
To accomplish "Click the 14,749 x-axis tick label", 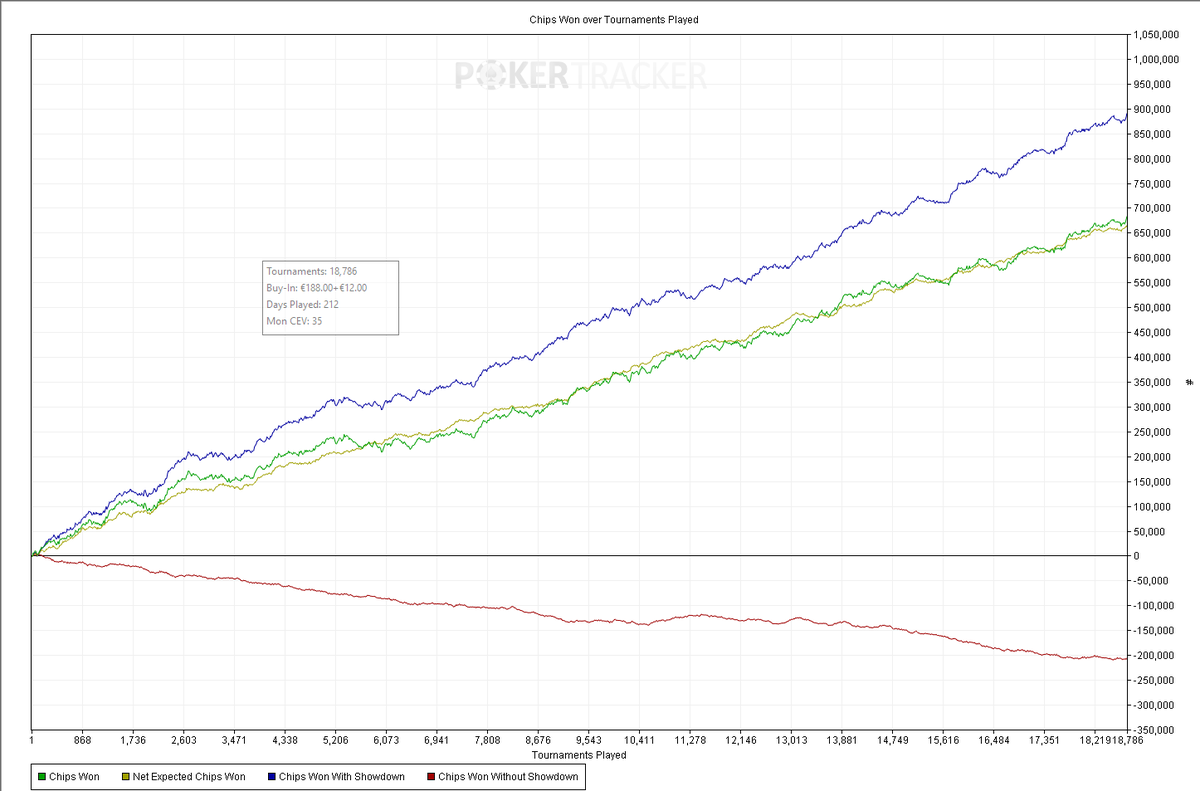I will tap(892, 741).
